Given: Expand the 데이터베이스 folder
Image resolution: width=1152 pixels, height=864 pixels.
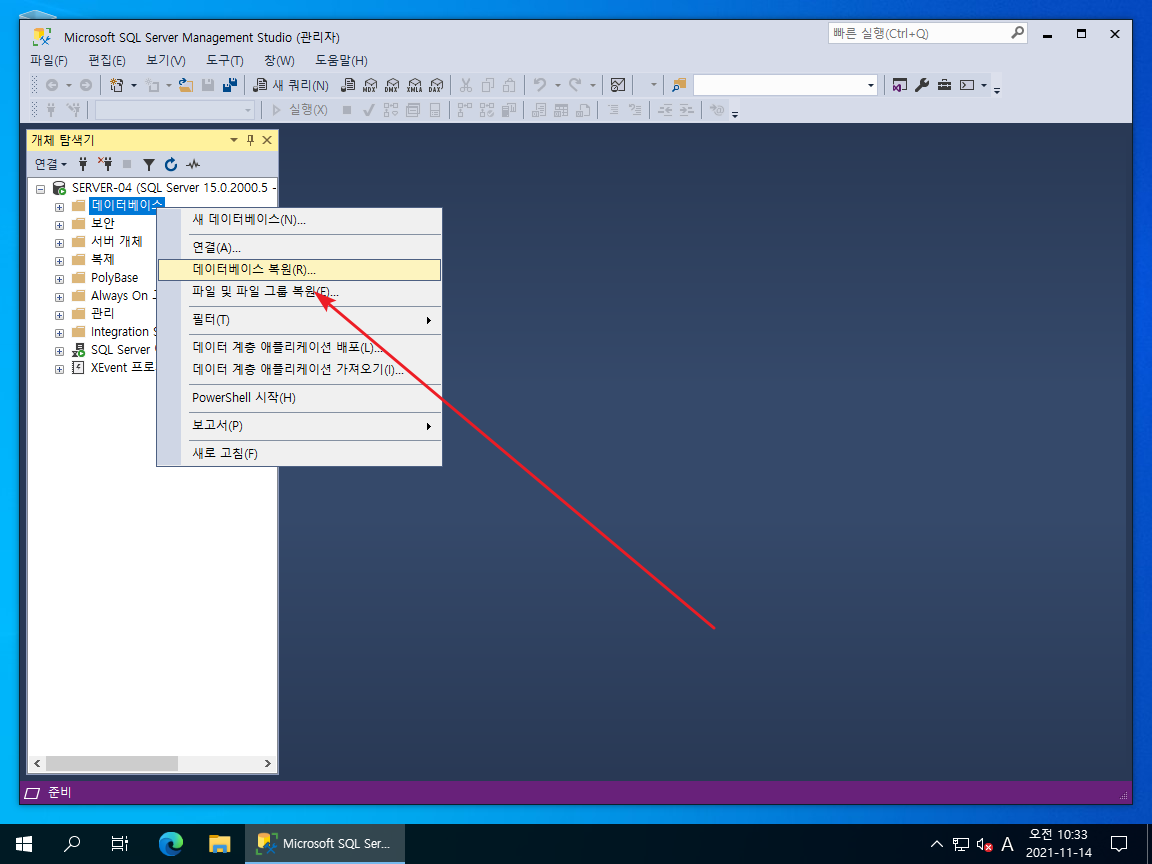Looking at the screenshot, I should 60,207.
